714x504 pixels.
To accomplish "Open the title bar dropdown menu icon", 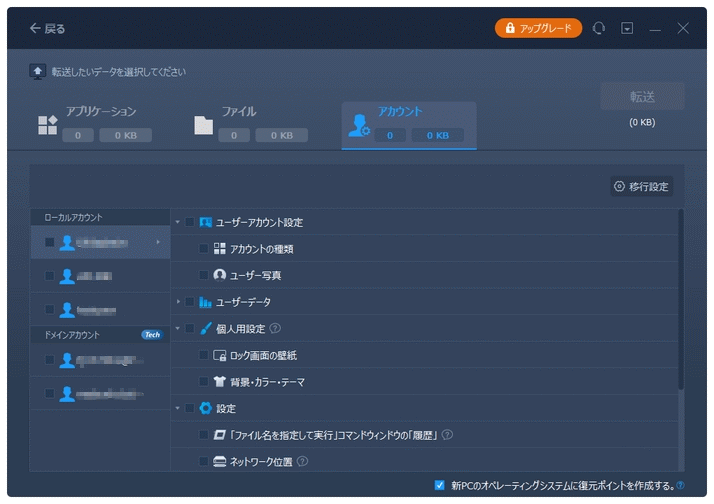I will pos(627,29).
